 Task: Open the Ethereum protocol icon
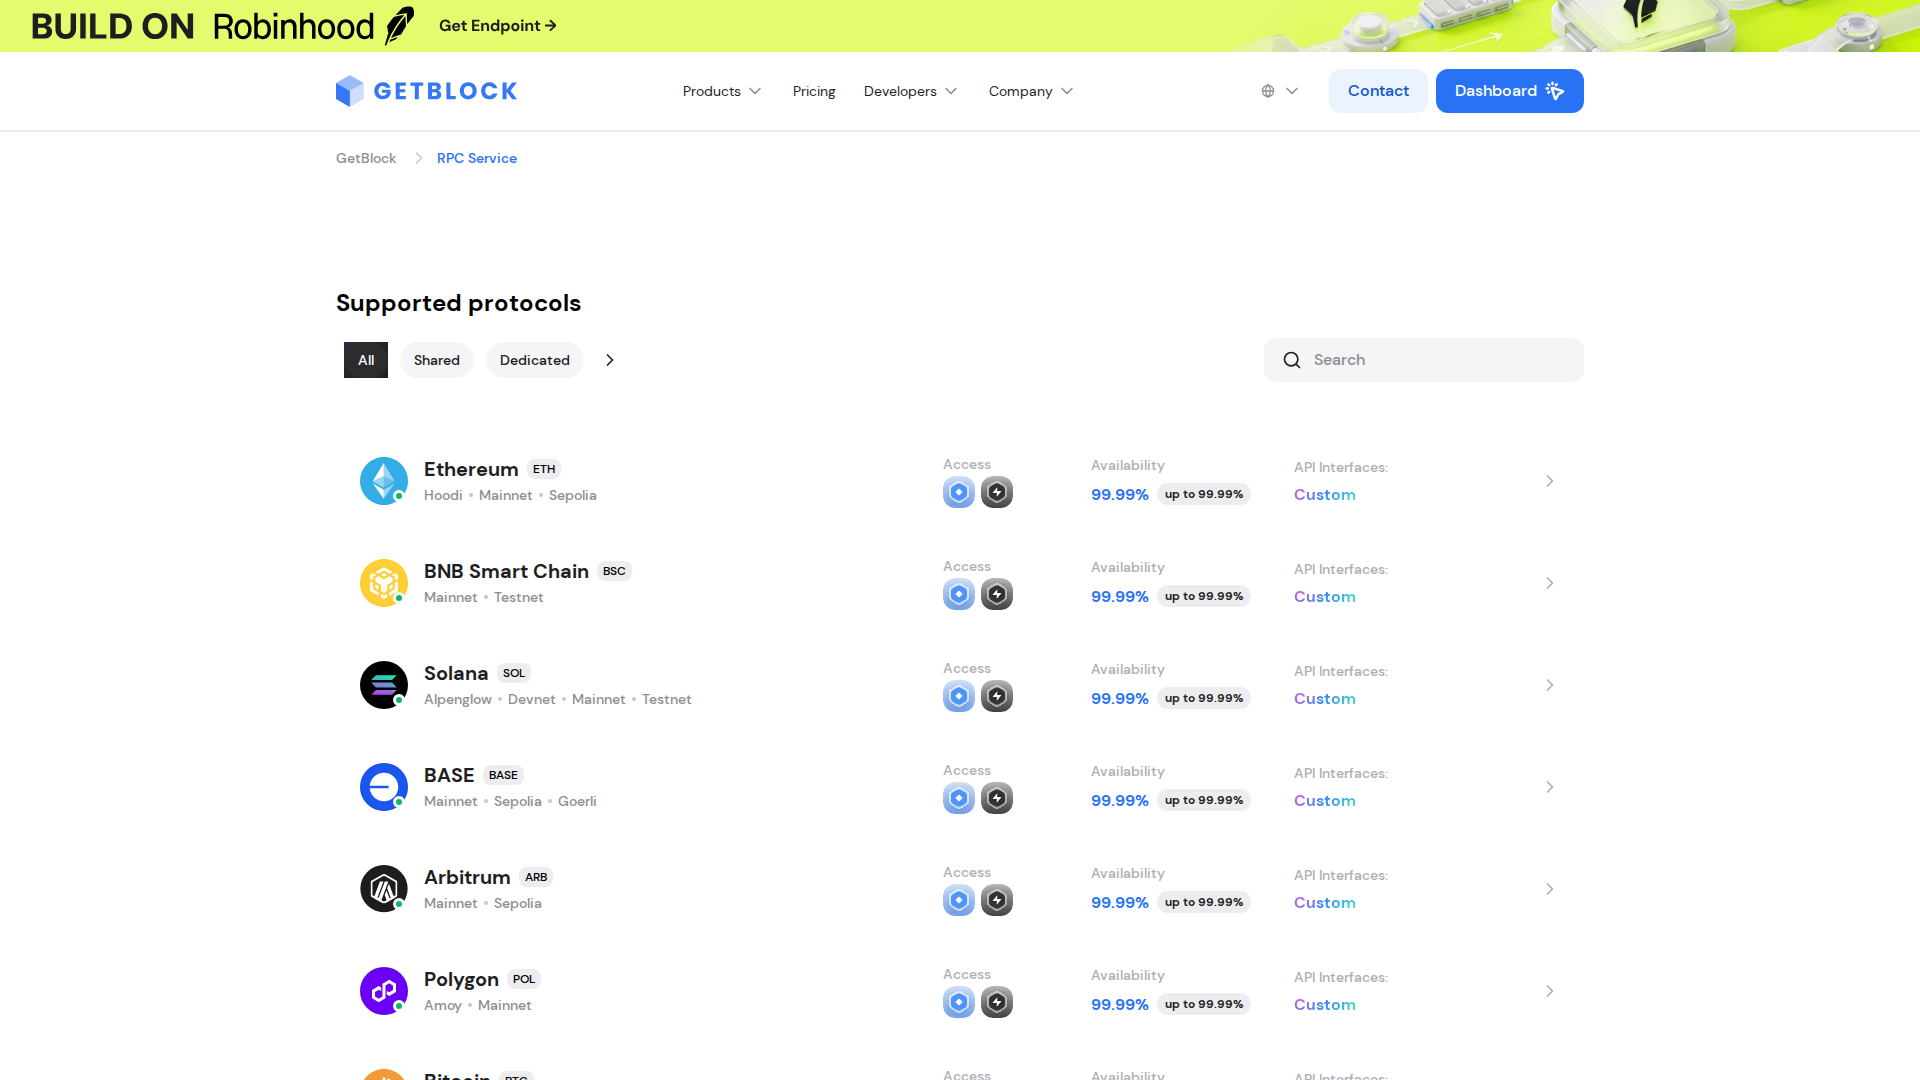pyautogui.click(x=384, y=481)
